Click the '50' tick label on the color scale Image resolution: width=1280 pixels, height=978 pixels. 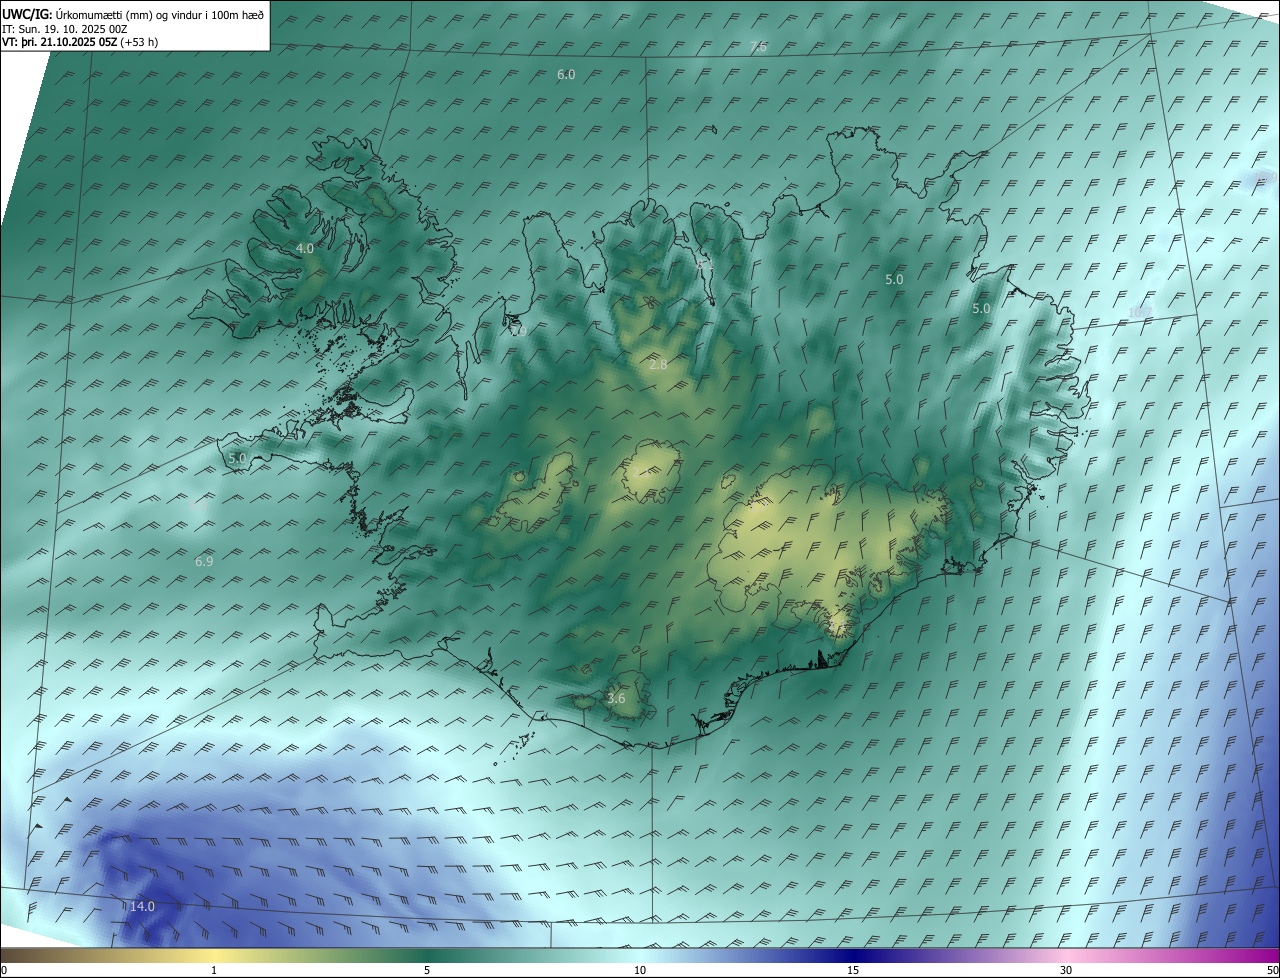tap(1272, 970)
